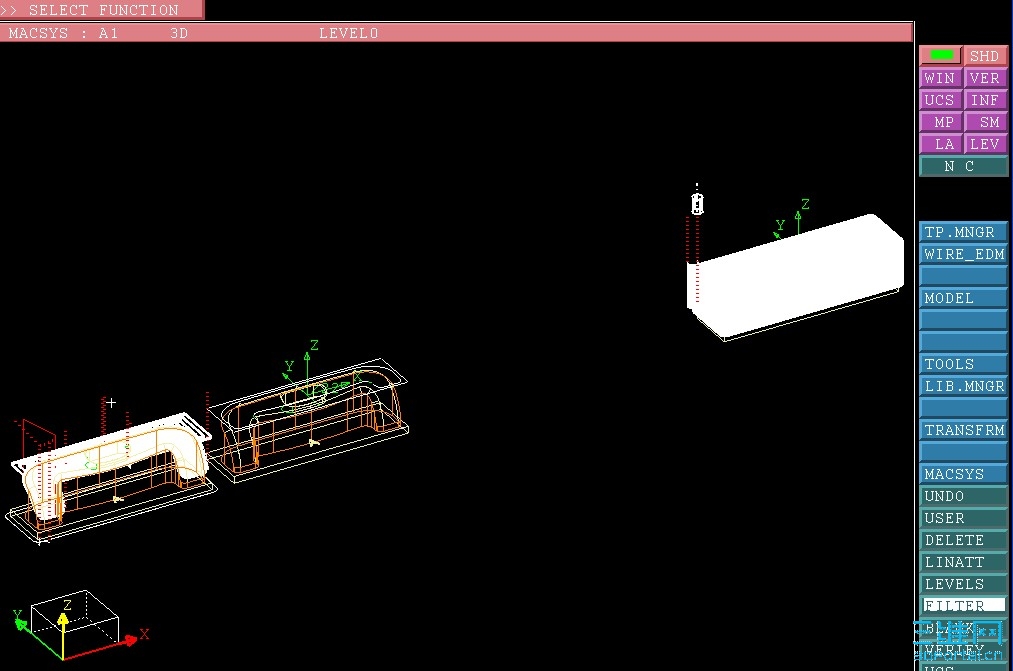
Task: Switch to the N C mode
Action: (963, 166)
